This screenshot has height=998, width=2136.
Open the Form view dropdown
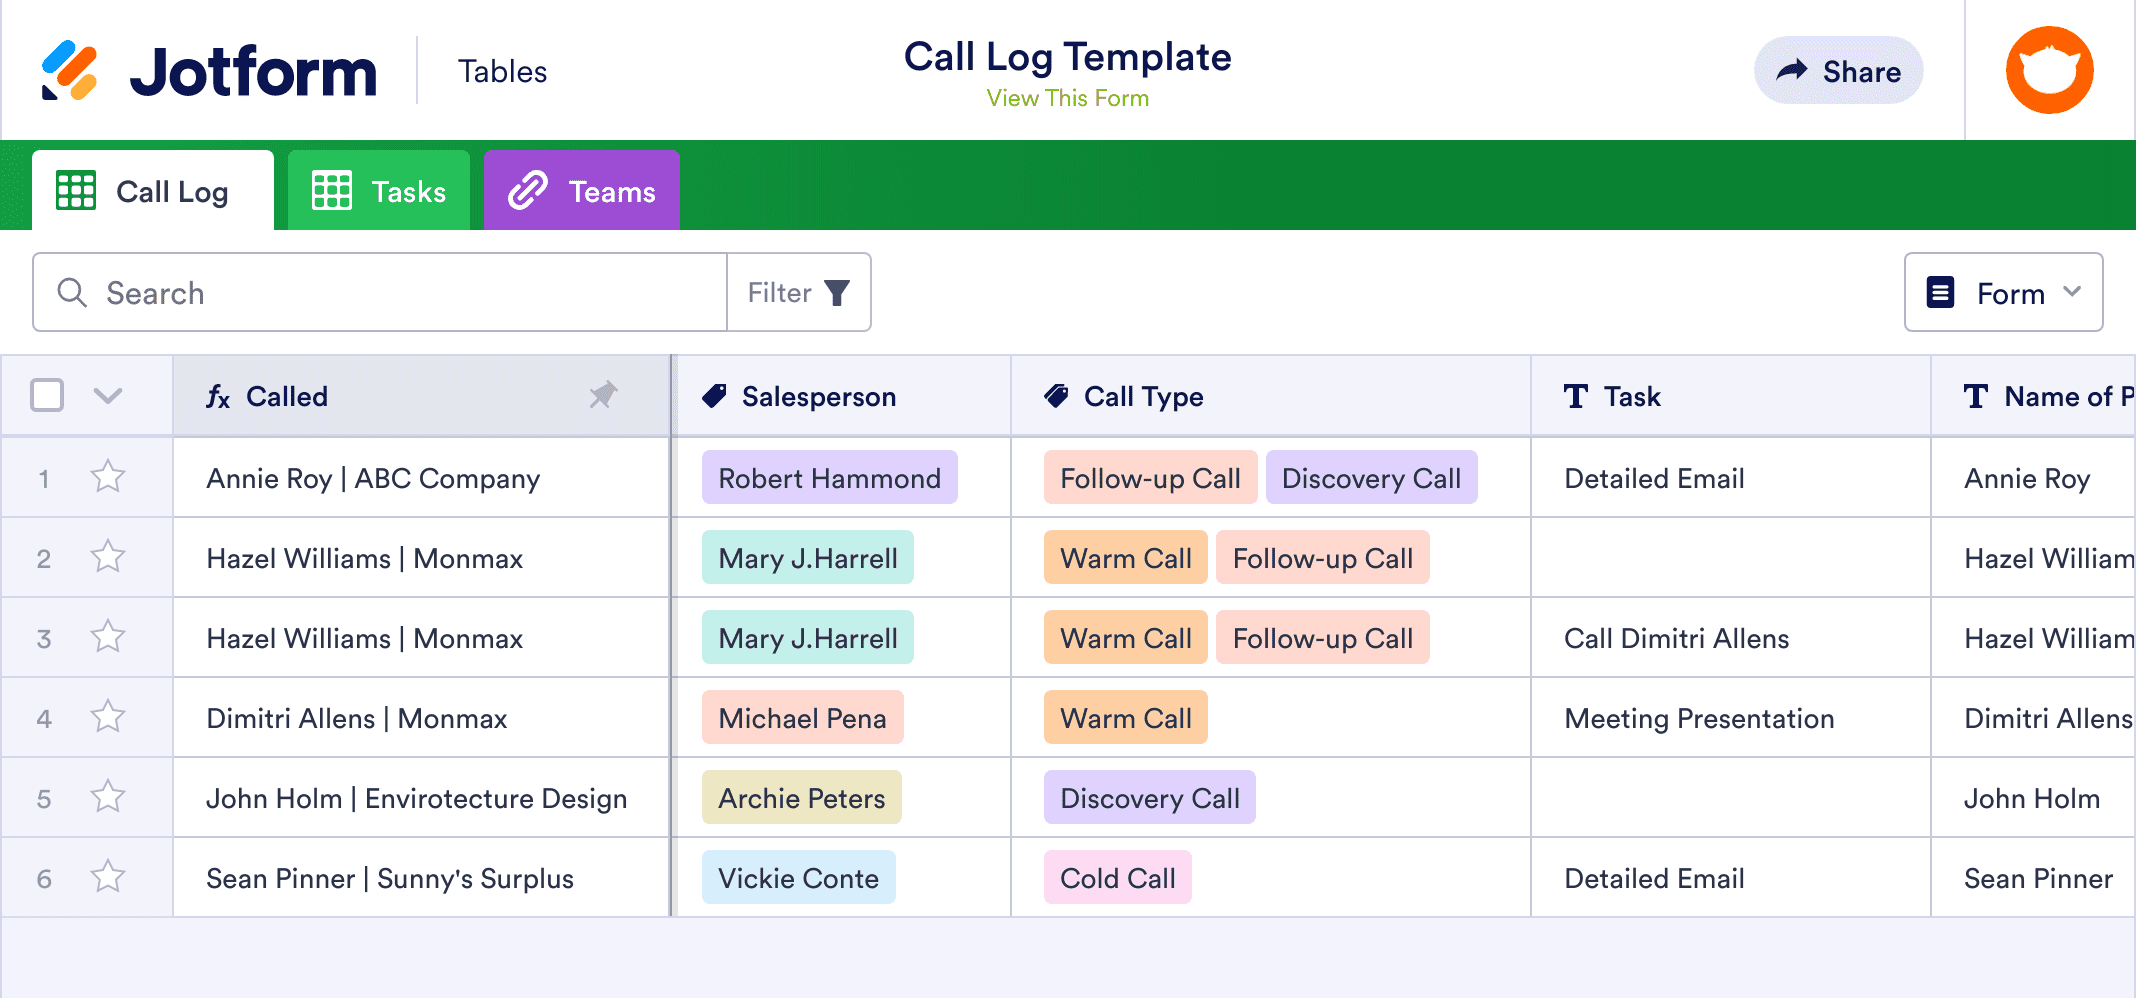point(2003,292)
